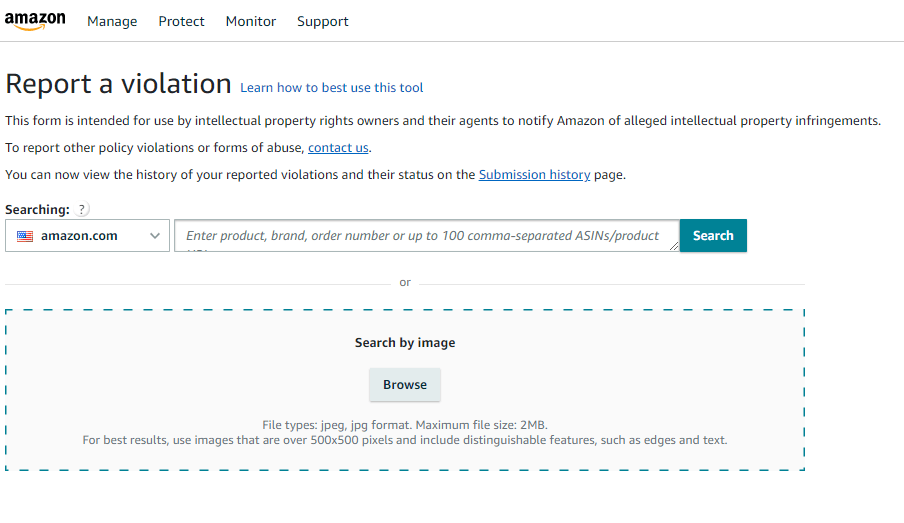Open 'Learn how to best use this tool' link
This screenshot has width=904, height=523.
pos(332,88)
